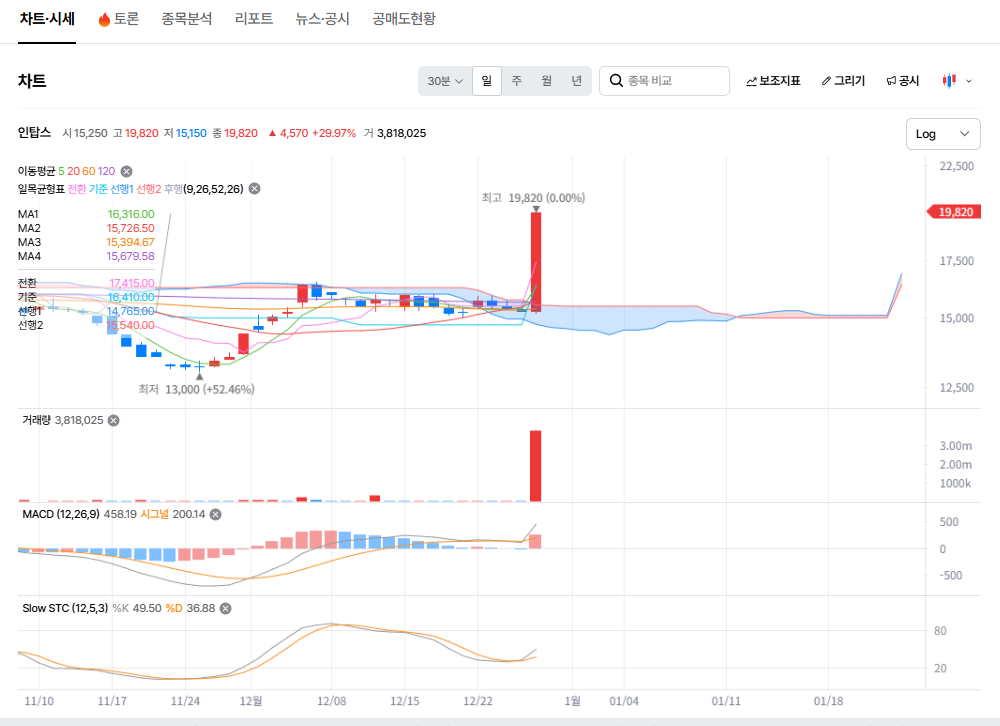Click the +29.97% change value
Screen dimensions: 1000x726
pos(334,133)
